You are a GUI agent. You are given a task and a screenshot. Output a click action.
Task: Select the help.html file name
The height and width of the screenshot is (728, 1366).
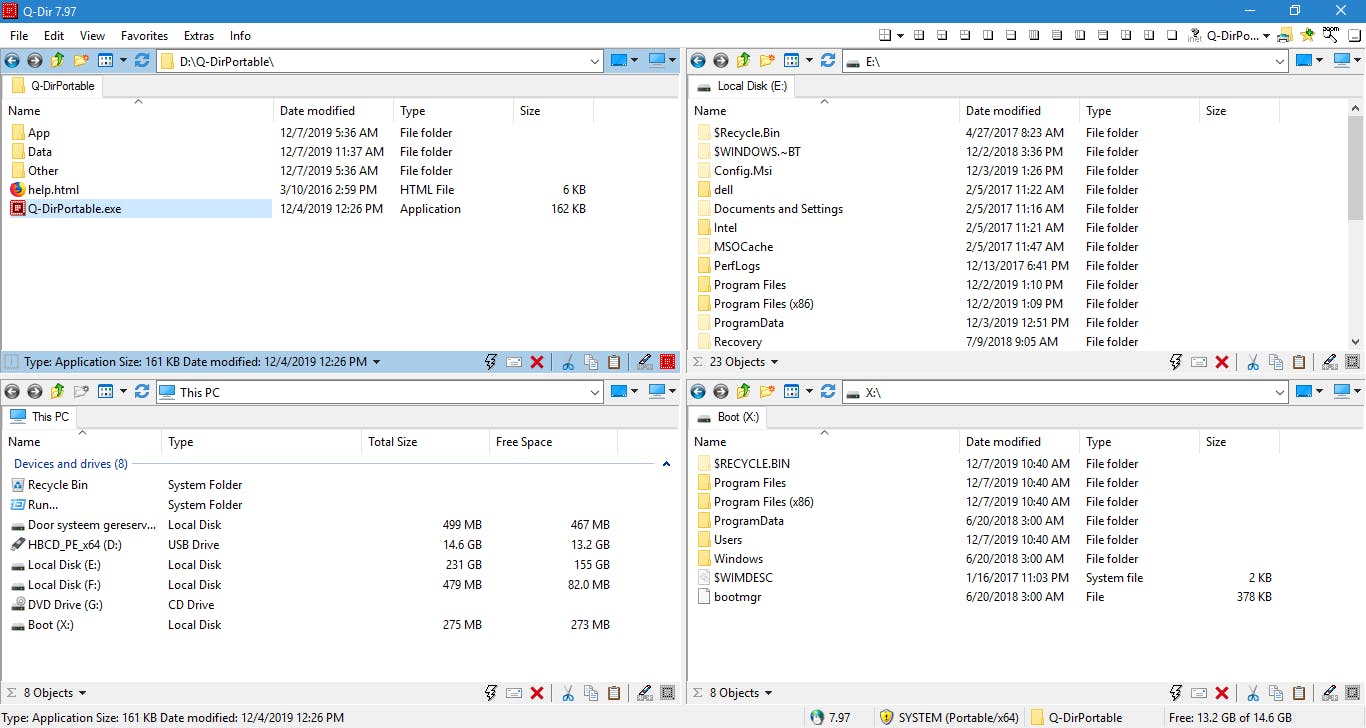pos(53,189)
